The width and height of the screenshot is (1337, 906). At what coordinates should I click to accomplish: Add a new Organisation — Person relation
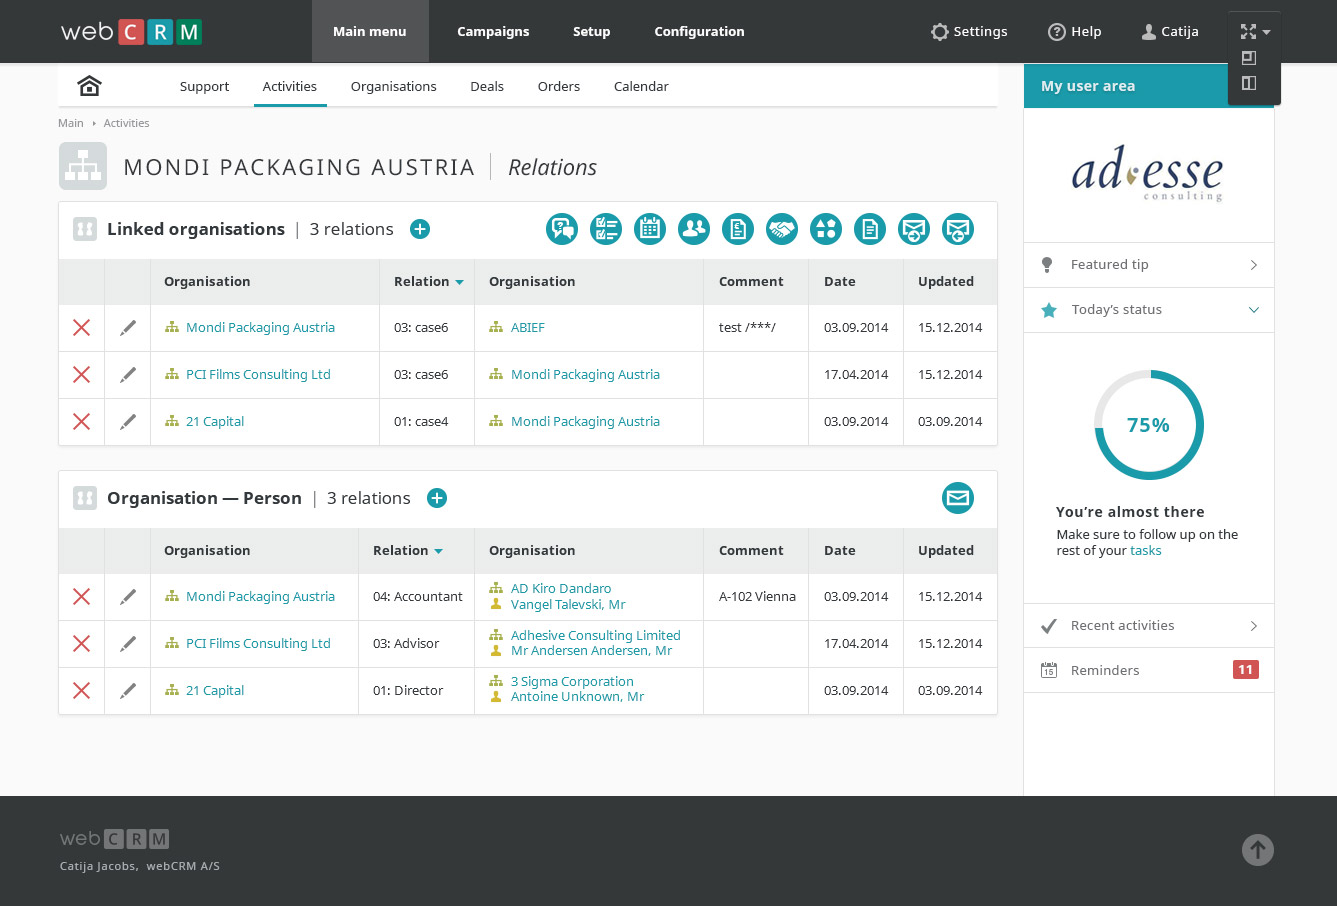(x=437, y=498)
